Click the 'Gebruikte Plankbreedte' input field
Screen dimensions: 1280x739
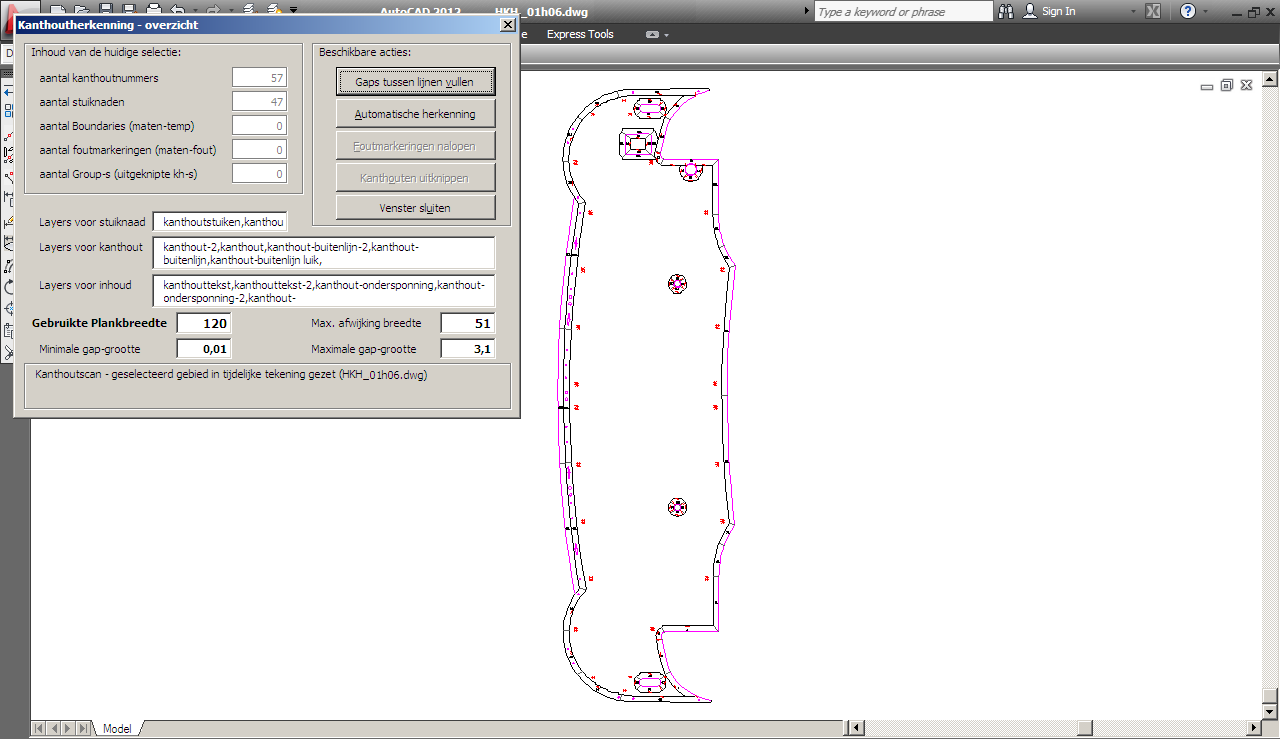click(x=203, y=323)
